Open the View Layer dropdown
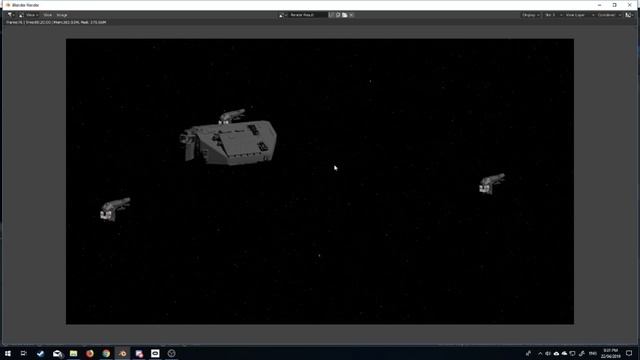The width and height of the screenshot is (640, 360). click(579, 15)
